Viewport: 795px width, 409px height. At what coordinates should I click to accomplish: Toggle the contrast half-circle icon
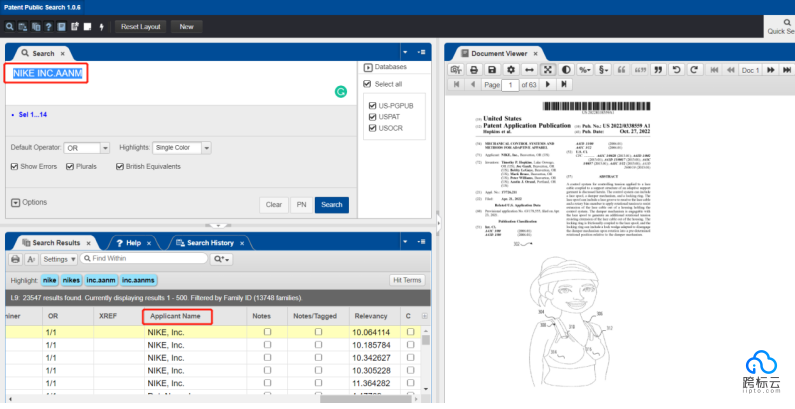click(x=566, y=70)
